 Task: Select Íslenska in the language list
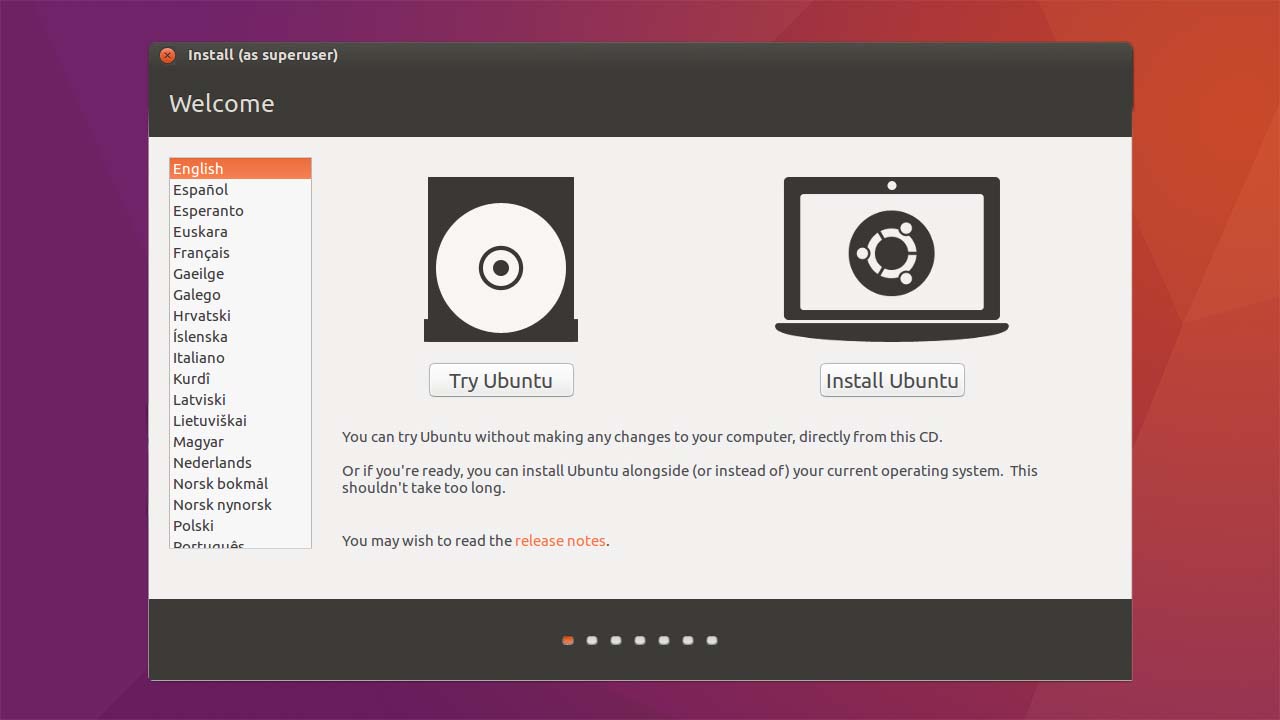tap(241, 336)
